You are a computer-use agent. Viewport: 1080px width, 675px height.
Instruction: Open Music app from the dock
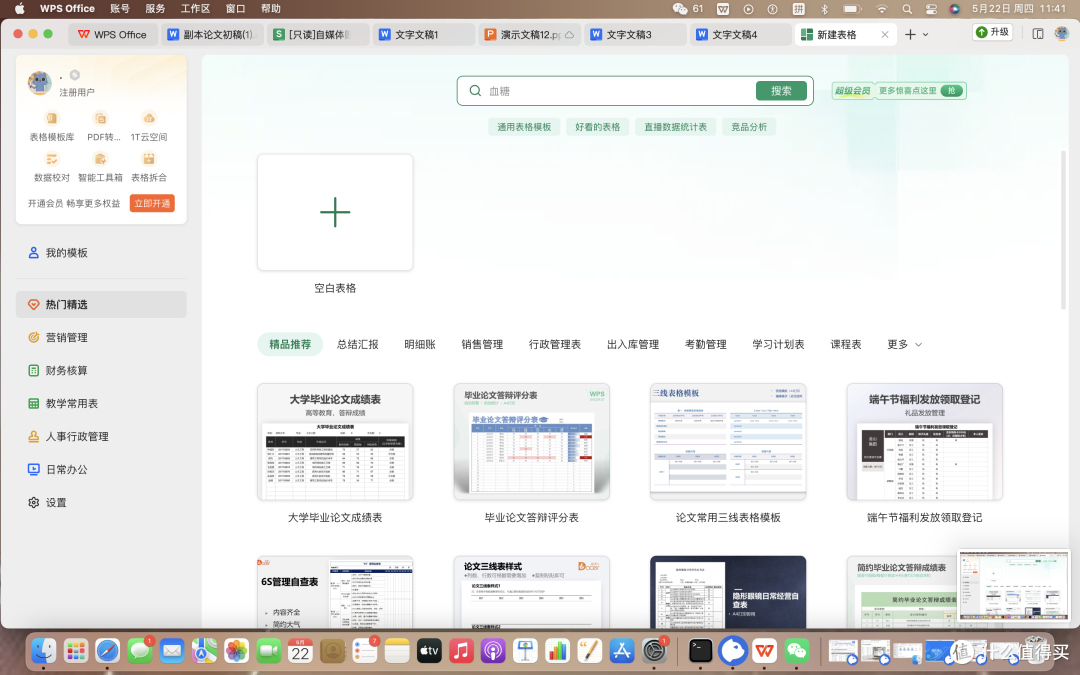click(461, 650)
